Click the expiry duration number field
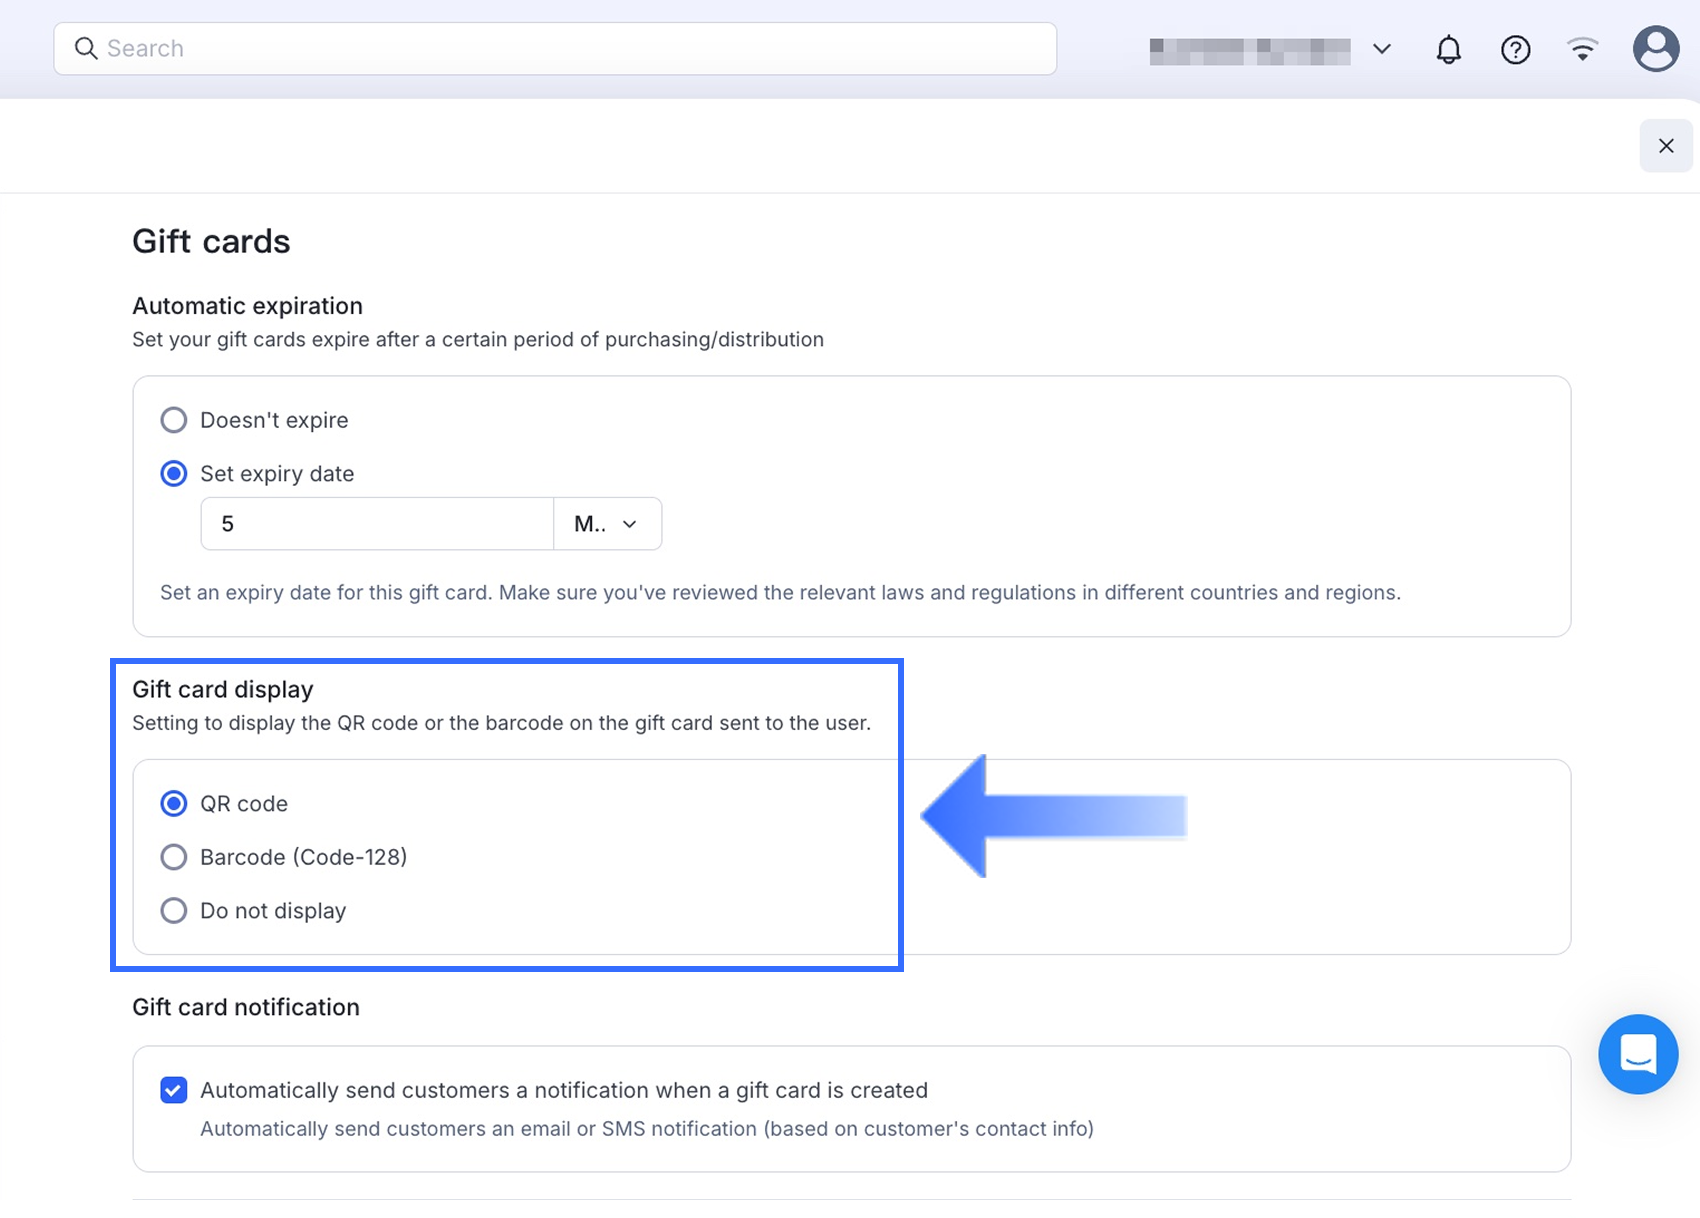 pyautogui.click(x=377, y=524)
